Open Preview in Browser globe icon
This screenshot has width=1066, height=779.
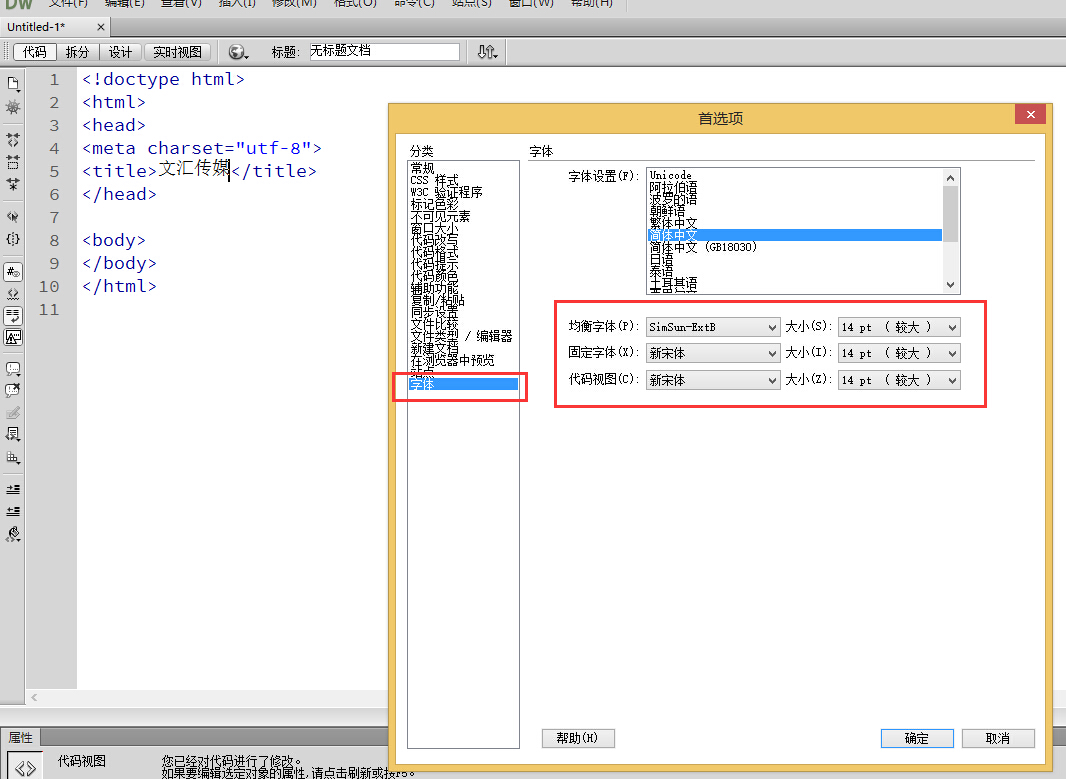pyautogui.click(x=238, y=52)
